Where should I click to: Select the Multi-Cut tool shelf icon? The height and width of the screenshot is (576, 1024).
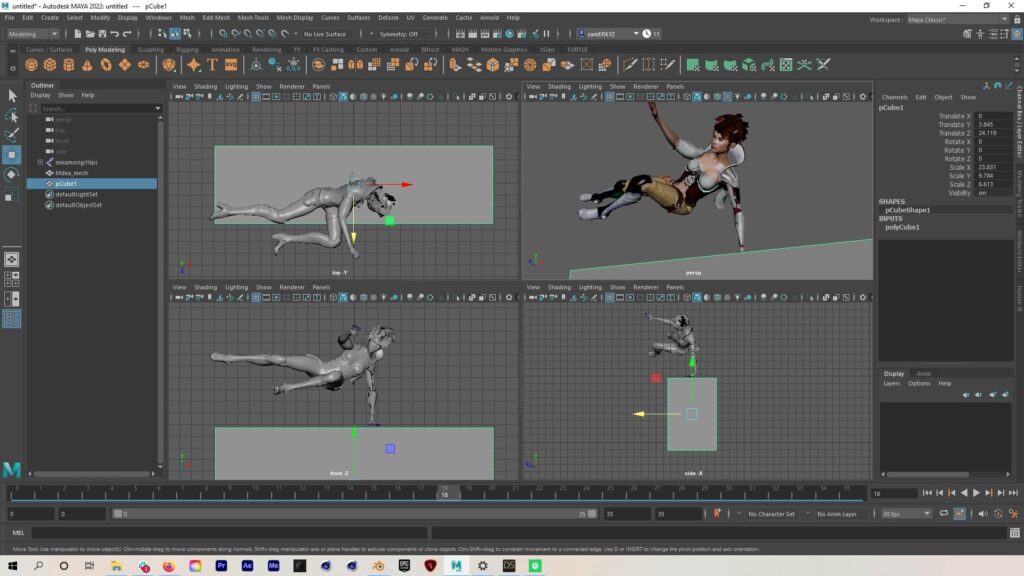point(630,65)
